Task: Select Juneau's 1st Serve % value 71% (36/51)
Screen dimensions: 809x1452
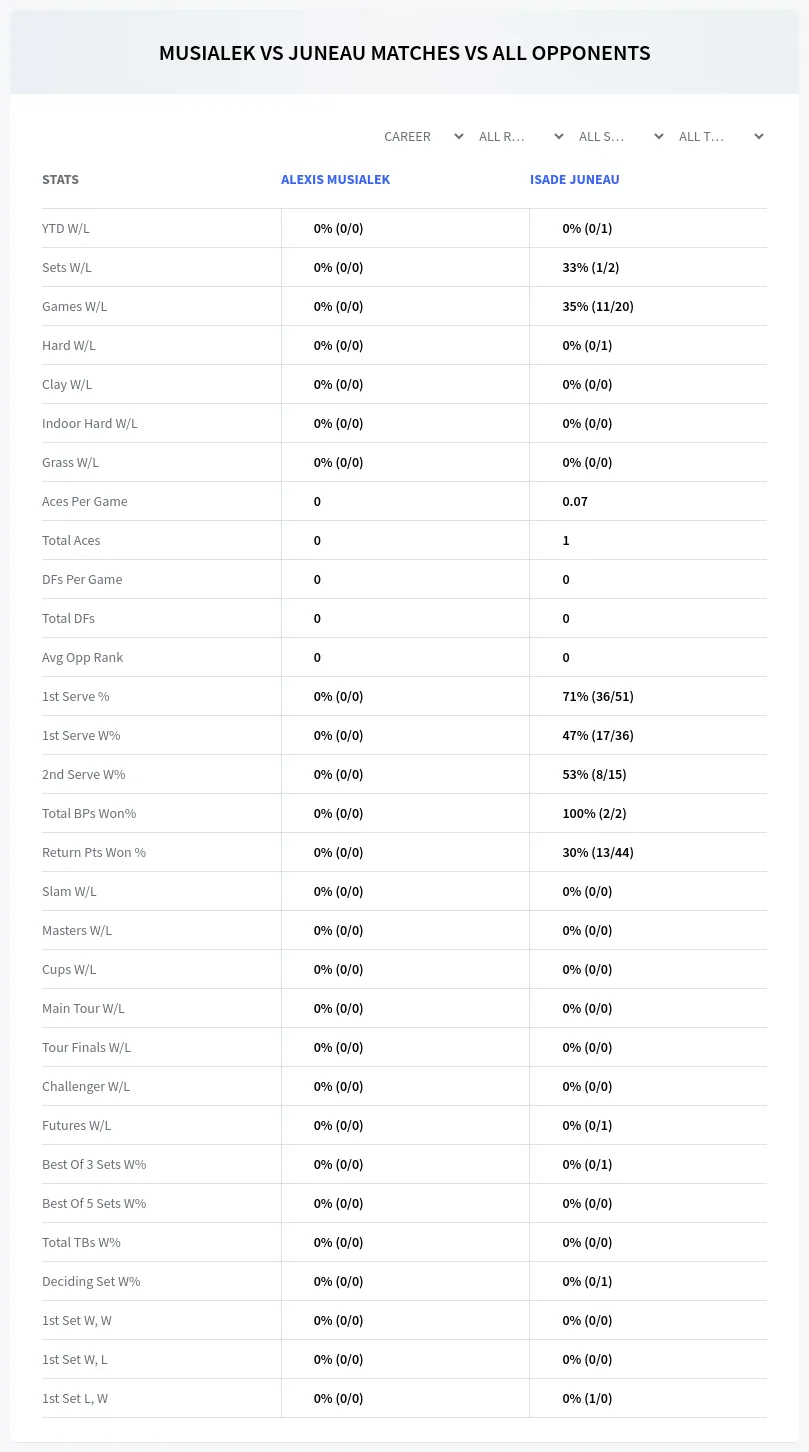Action: click(x=598, y=696)
